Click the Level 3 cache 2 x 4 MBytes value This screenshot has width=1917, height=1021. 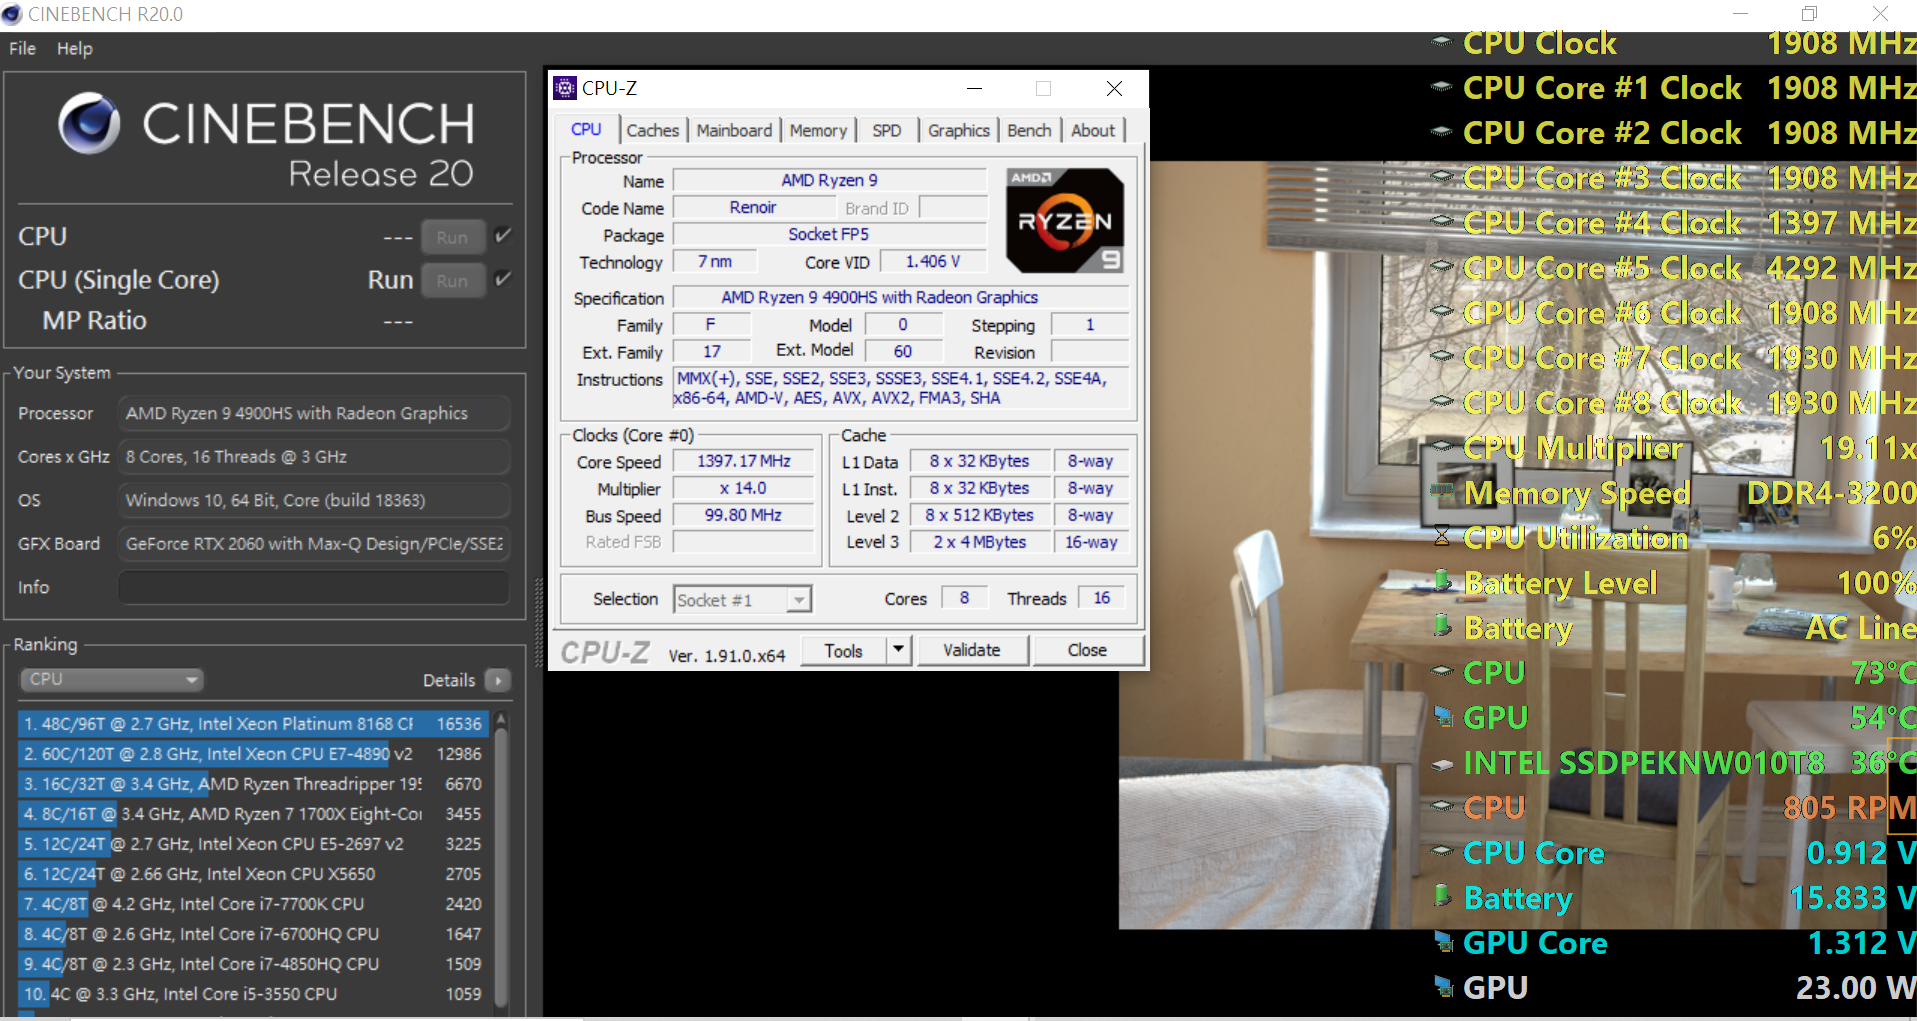click(980, 541)
